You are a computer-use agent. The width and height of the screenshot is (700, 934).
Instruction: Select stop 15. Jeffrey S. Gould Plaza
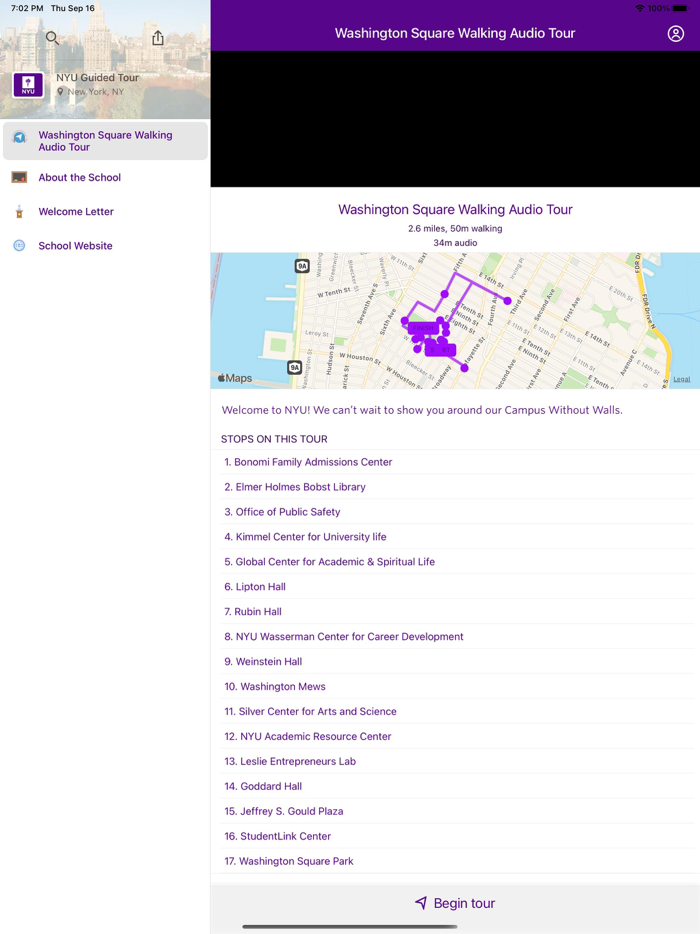pyautogui.click(x=455, y=811)
